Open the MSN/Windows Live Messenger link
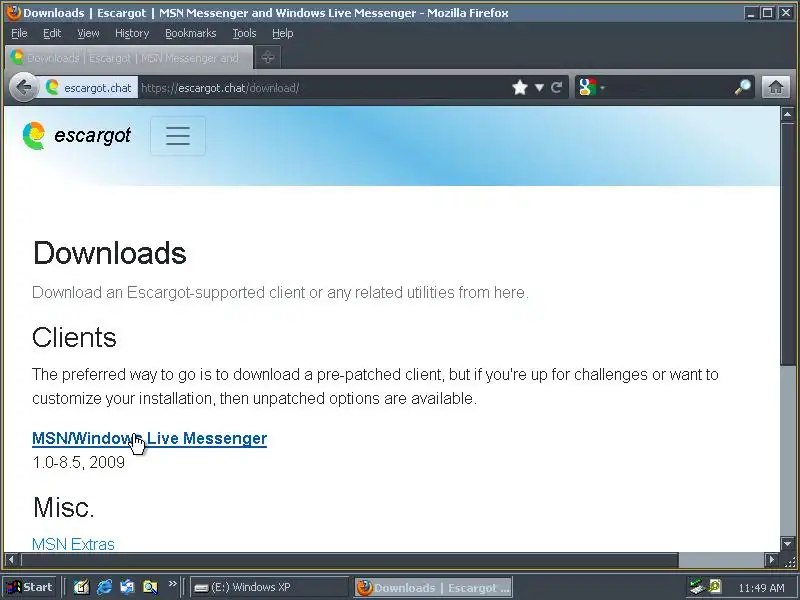Screen dimensions: 800x600 (x=149, y=438)
